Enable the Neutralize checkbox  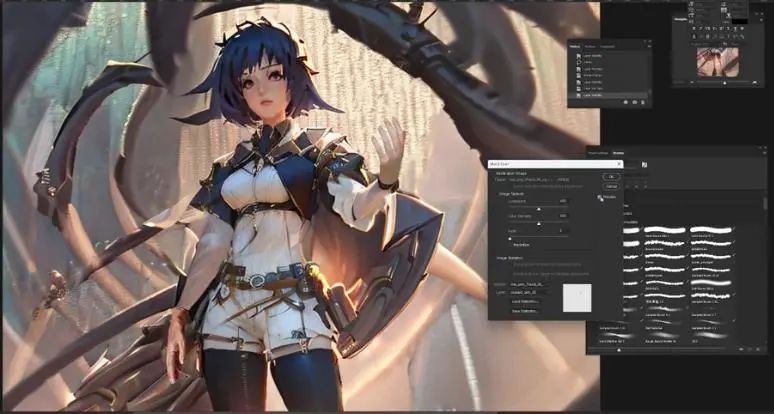point(510,245)
